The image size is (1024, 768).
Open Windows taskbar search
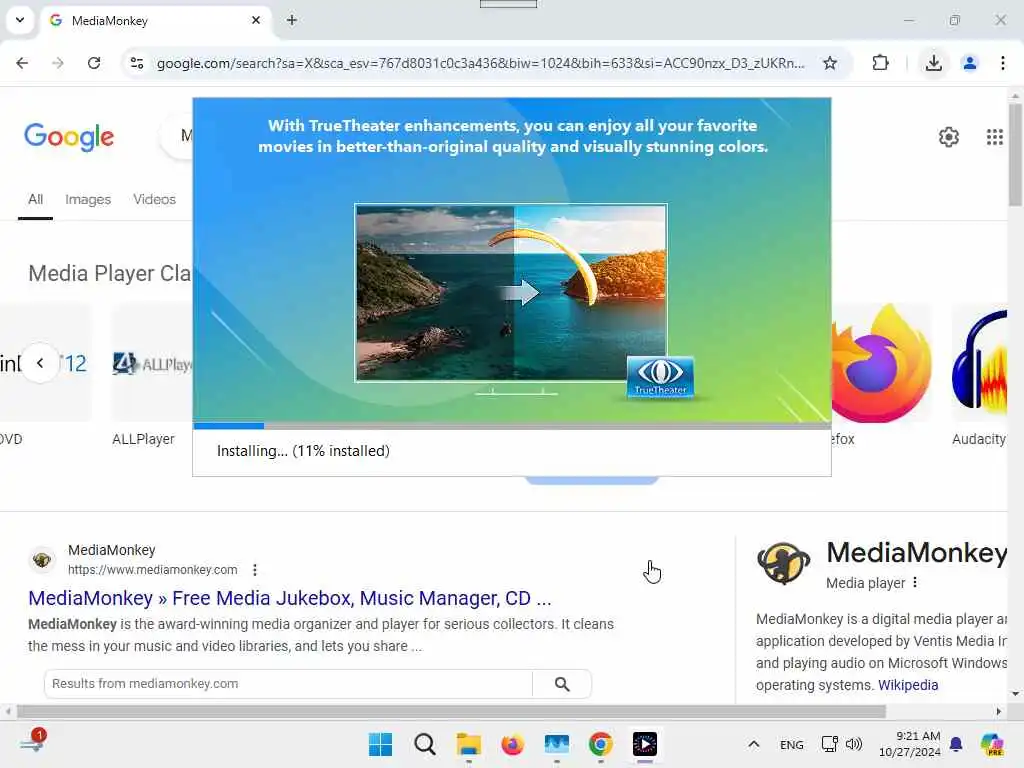pos(424,744)
